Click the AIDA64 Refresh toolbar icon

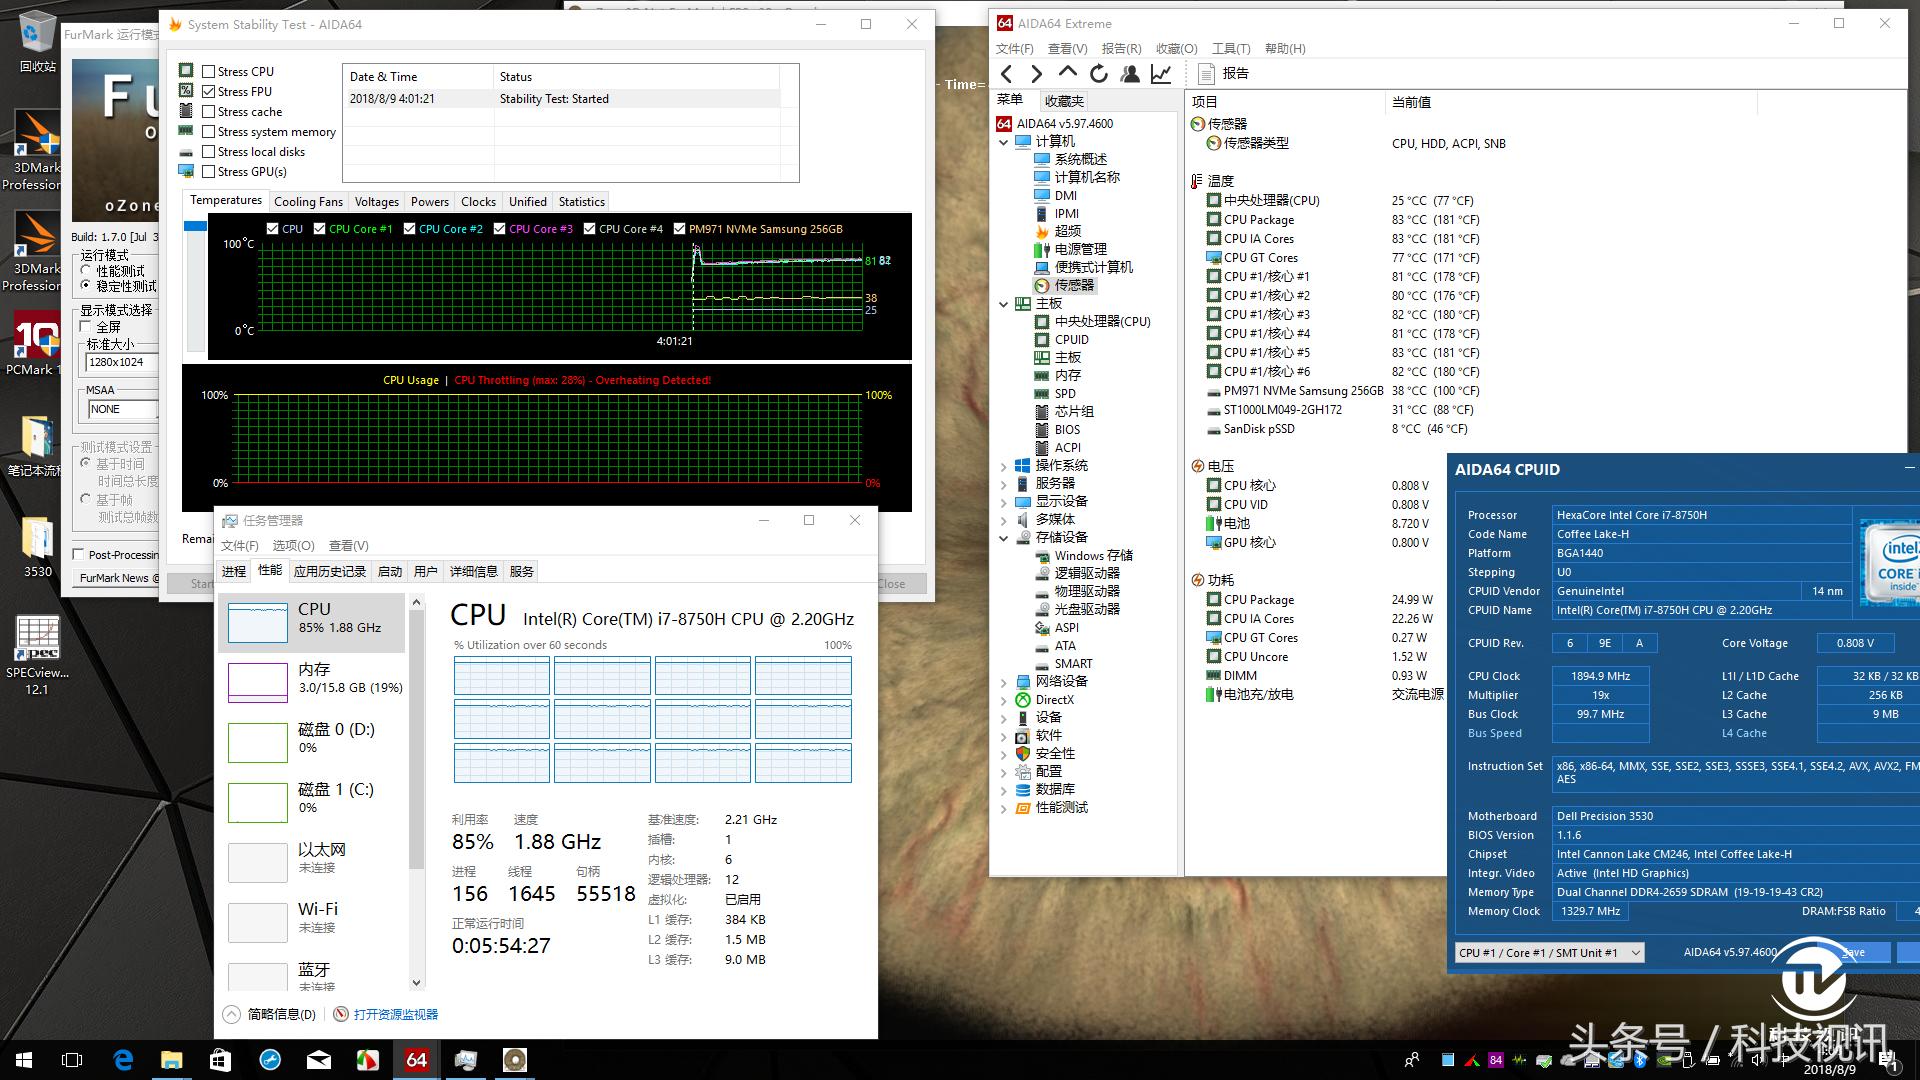[x=1098, y=73]
